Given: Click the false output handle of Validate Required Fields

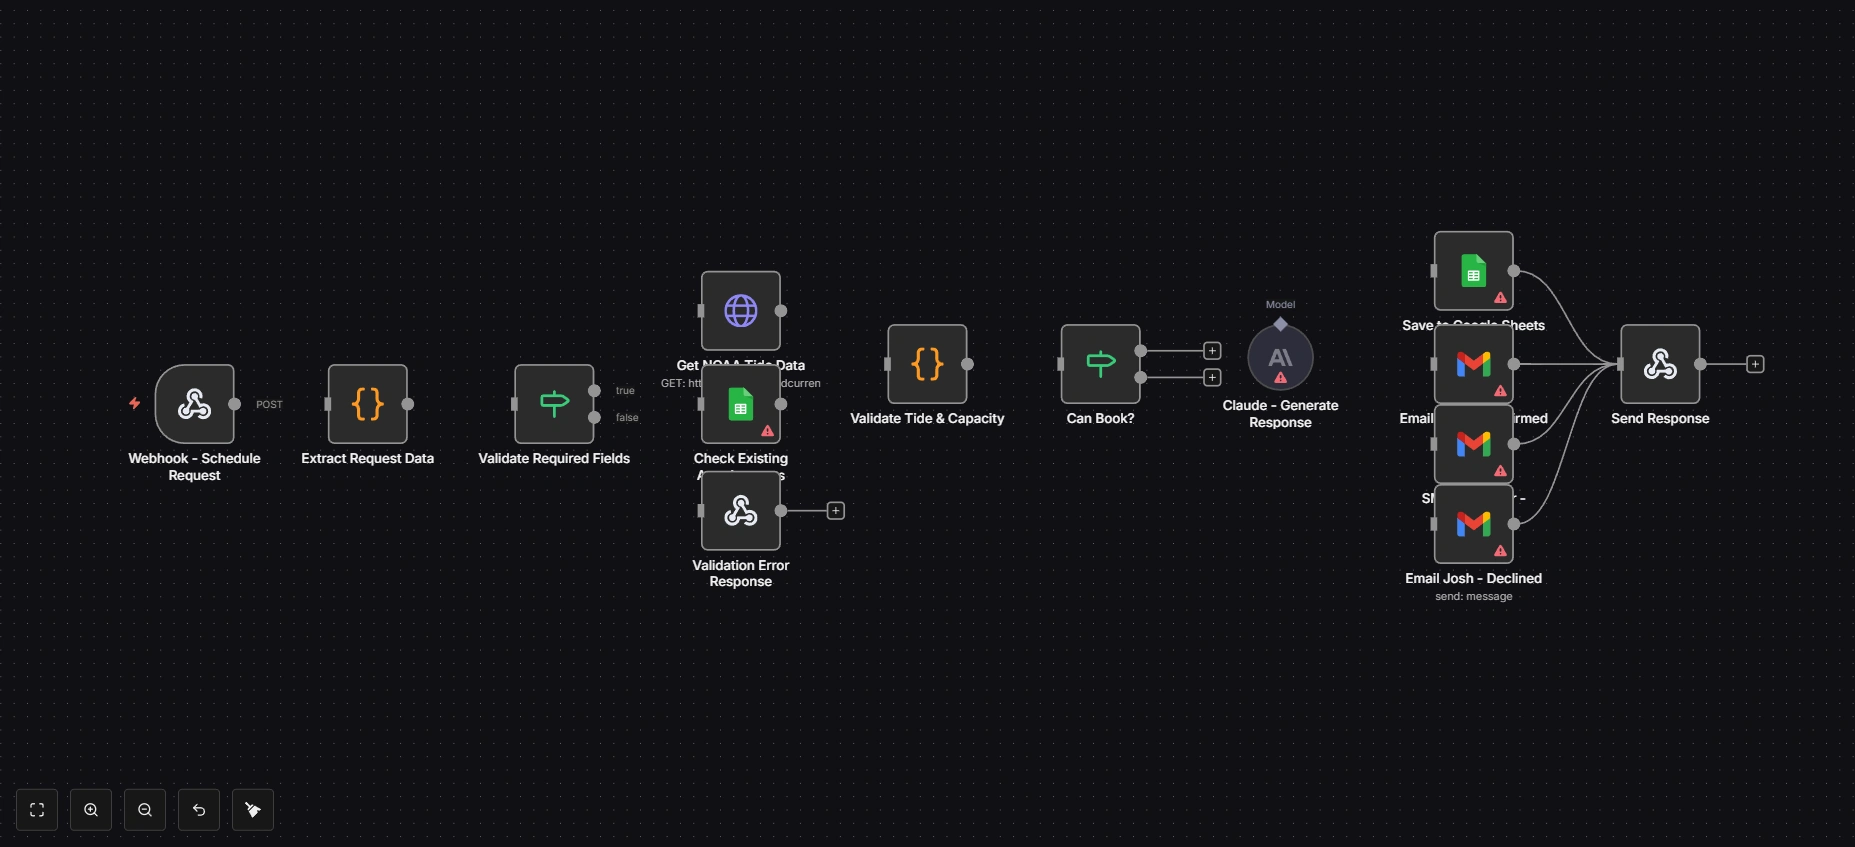Looking at the screenshot, I should (x=594, y=417).
